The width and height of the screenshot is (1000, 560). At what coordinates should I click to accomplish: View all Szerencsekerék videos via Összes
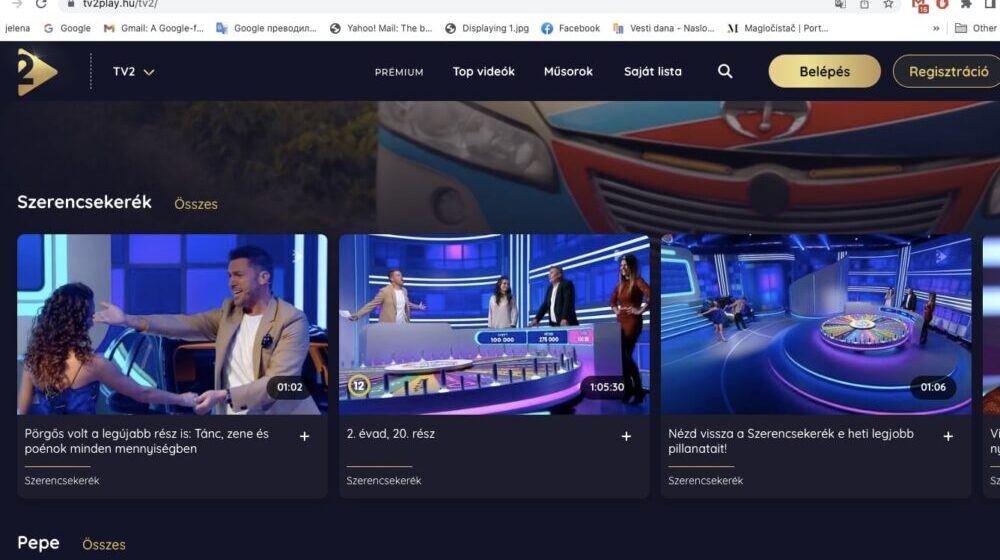click(x=196, y=204)
